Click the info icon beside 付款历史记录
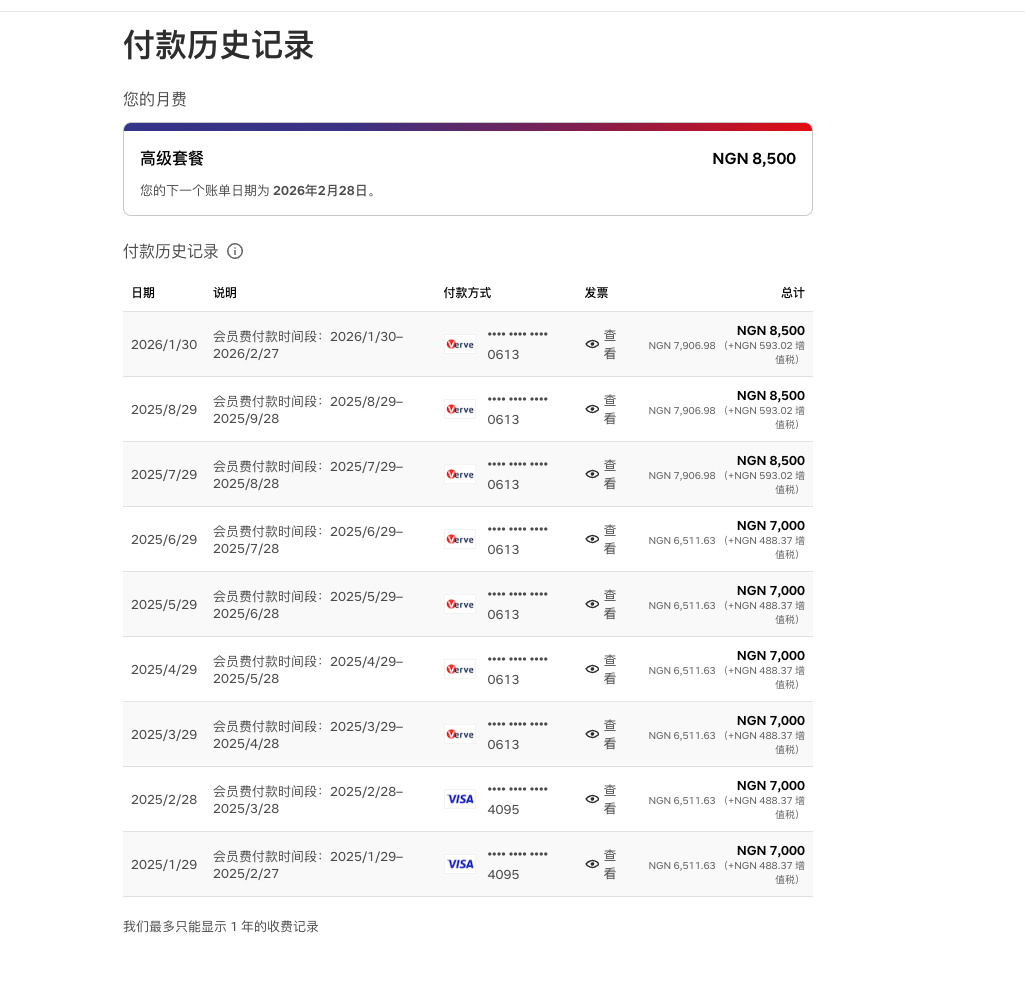The width and height of the screenshot is (1025, 995). click(x=235, y=251)
